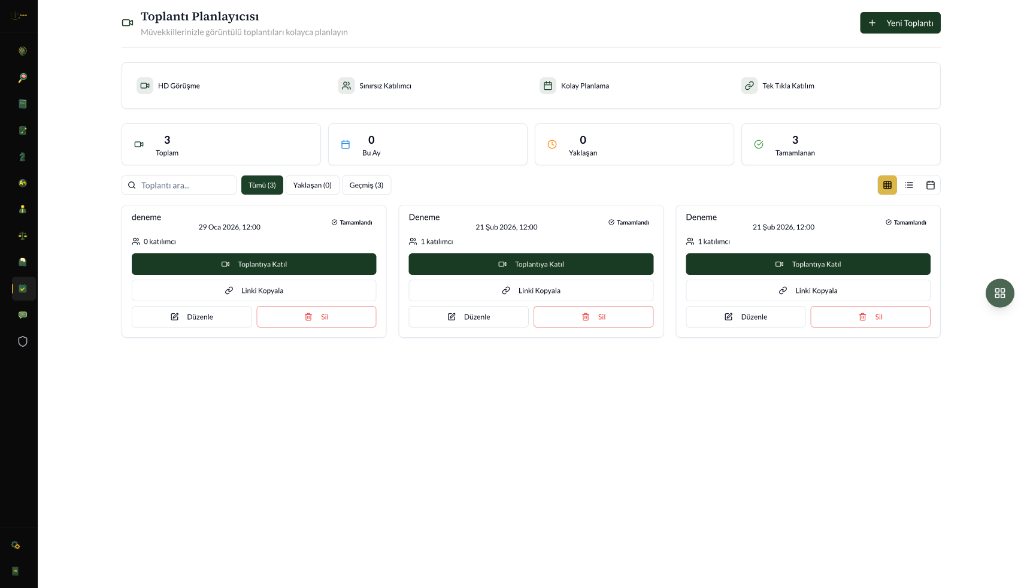Open the floating quick menu grid button
Viewport: 1024px width, 588px height.
pos(999,292)
